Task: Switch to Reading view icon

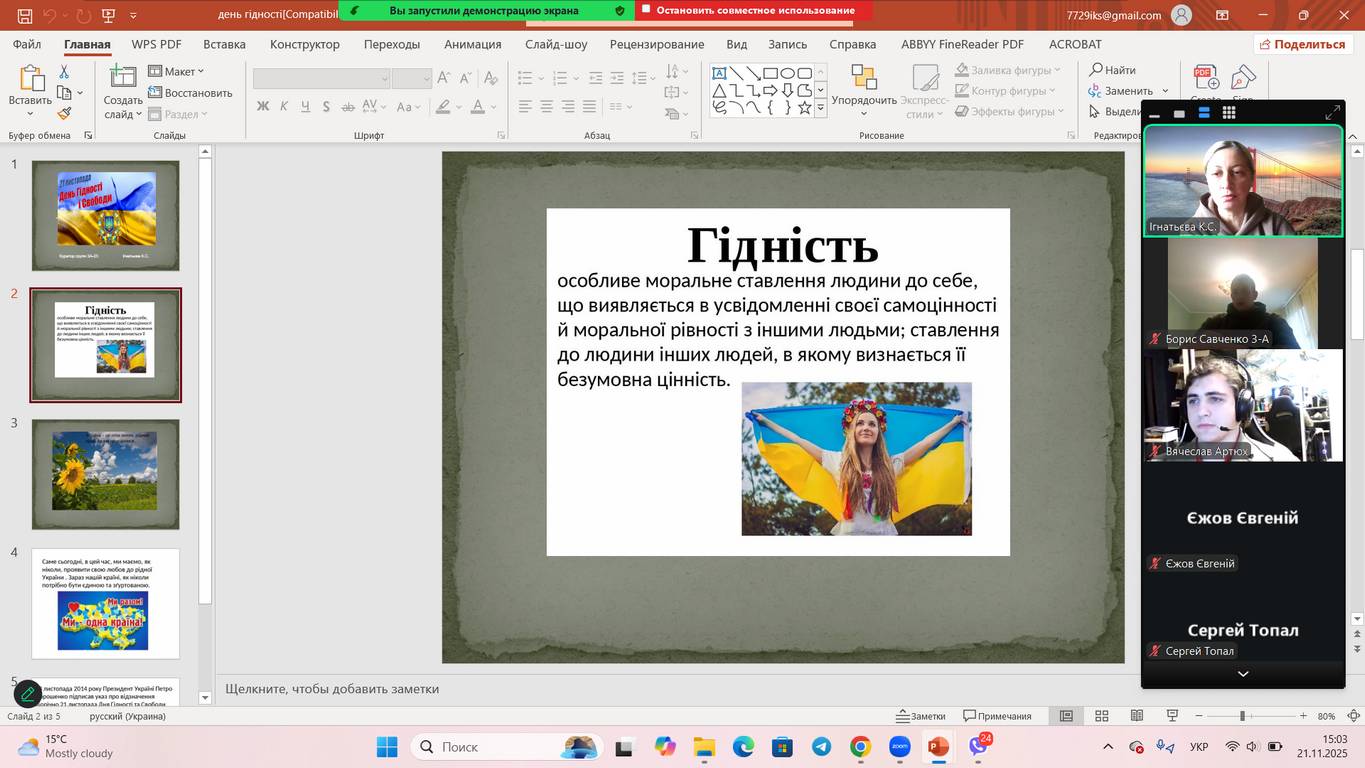Action: point(1137,716)
